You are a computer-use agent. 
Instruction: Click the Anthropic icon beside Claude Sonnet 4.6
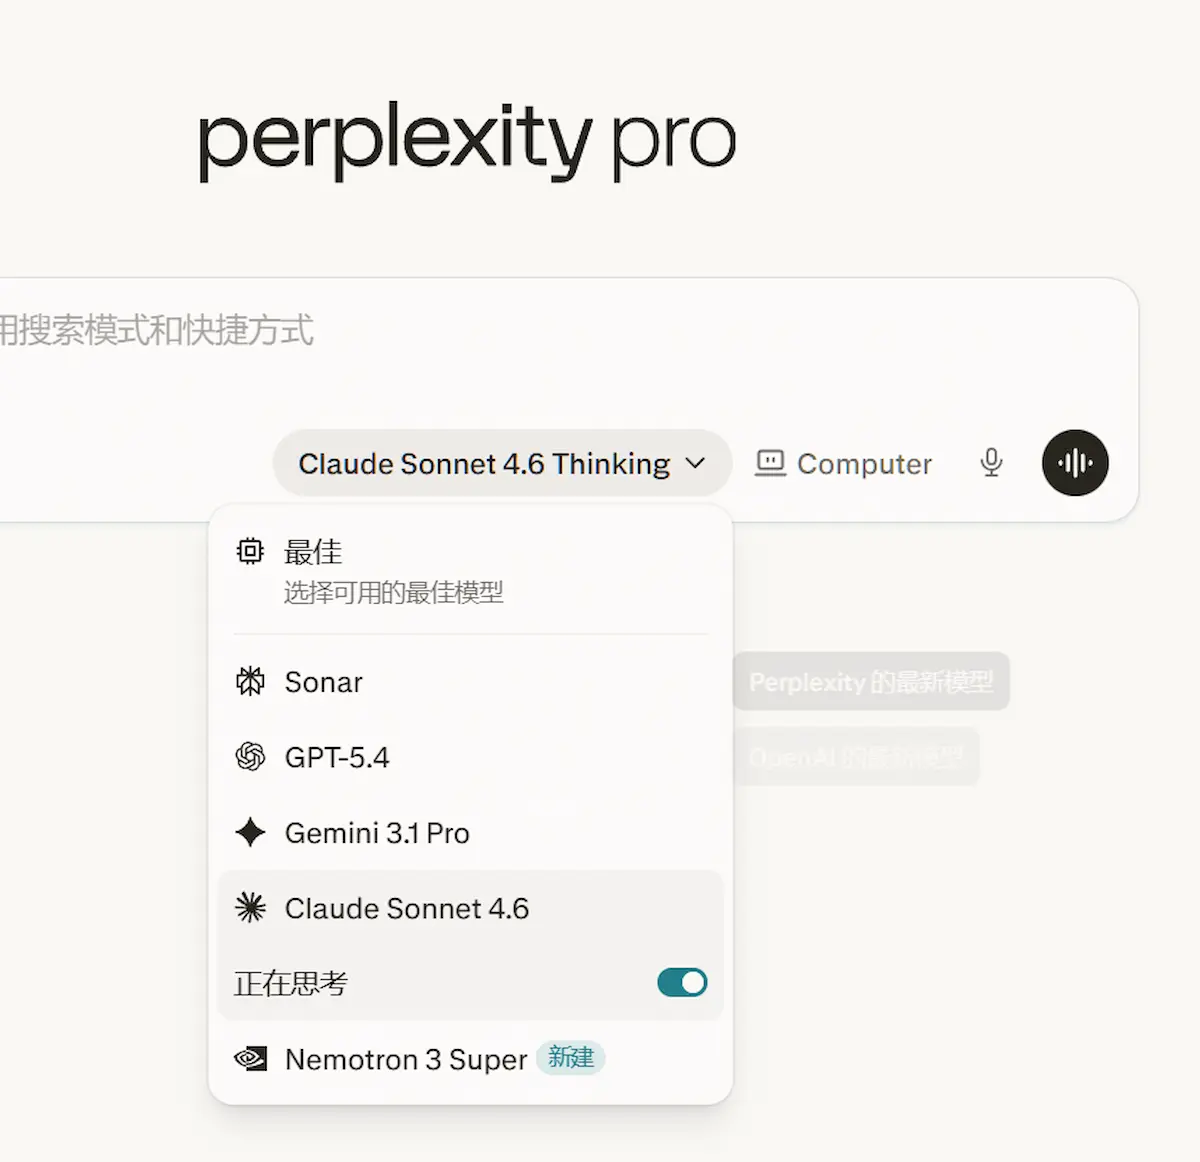coord(250,908)
